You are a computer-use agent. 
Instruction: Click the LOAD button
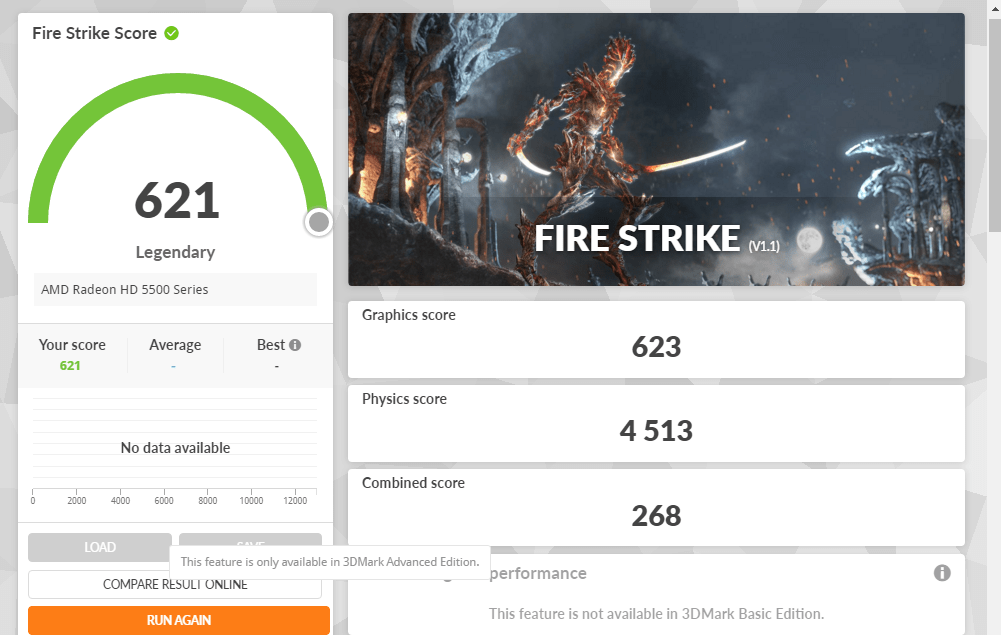(100, 547)
